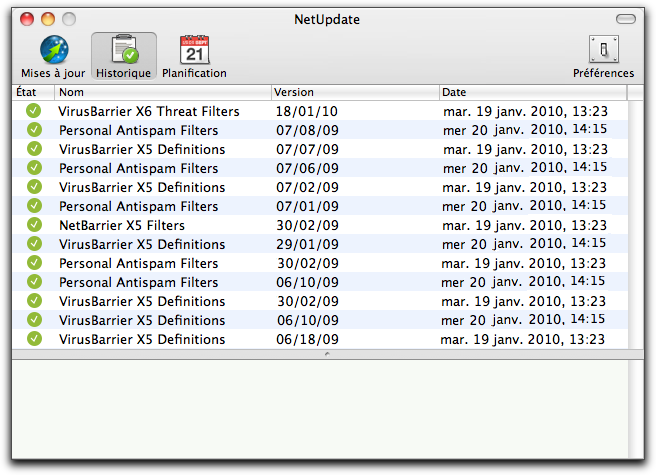This screenshot has width=656, height=475.
Task: Select VirusBarrier X5 Definitions in 07/07/09 row
Action: 142,149
